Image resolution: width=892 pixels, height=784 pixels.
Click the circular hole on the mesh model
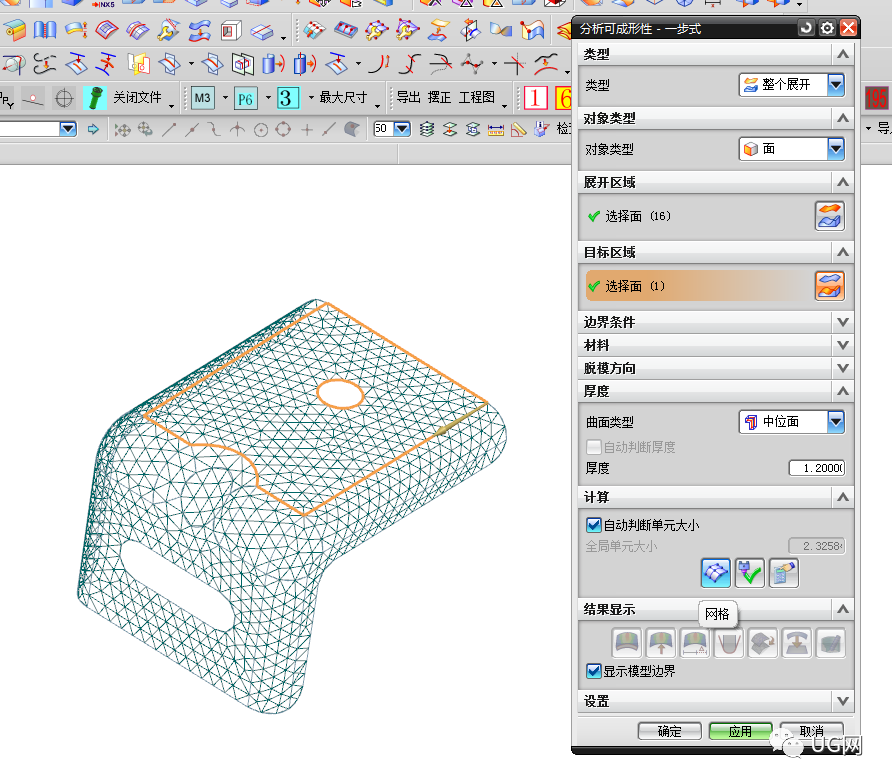tap(340, 394)
